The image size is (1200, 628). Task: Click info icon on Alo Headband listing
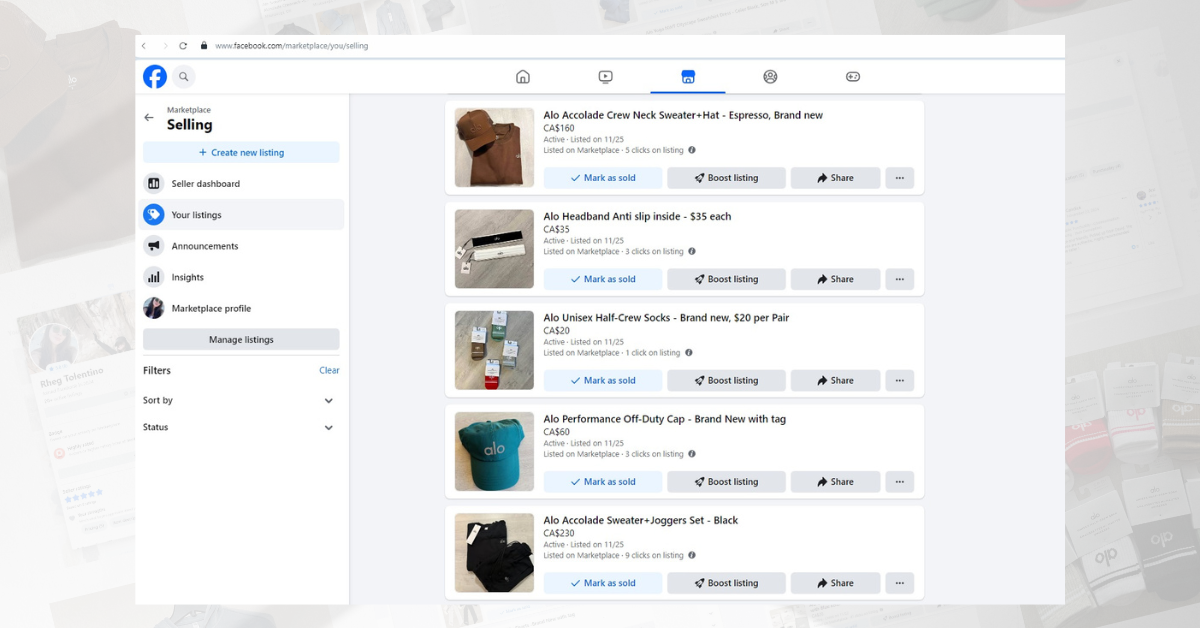[x=692, y=251]
